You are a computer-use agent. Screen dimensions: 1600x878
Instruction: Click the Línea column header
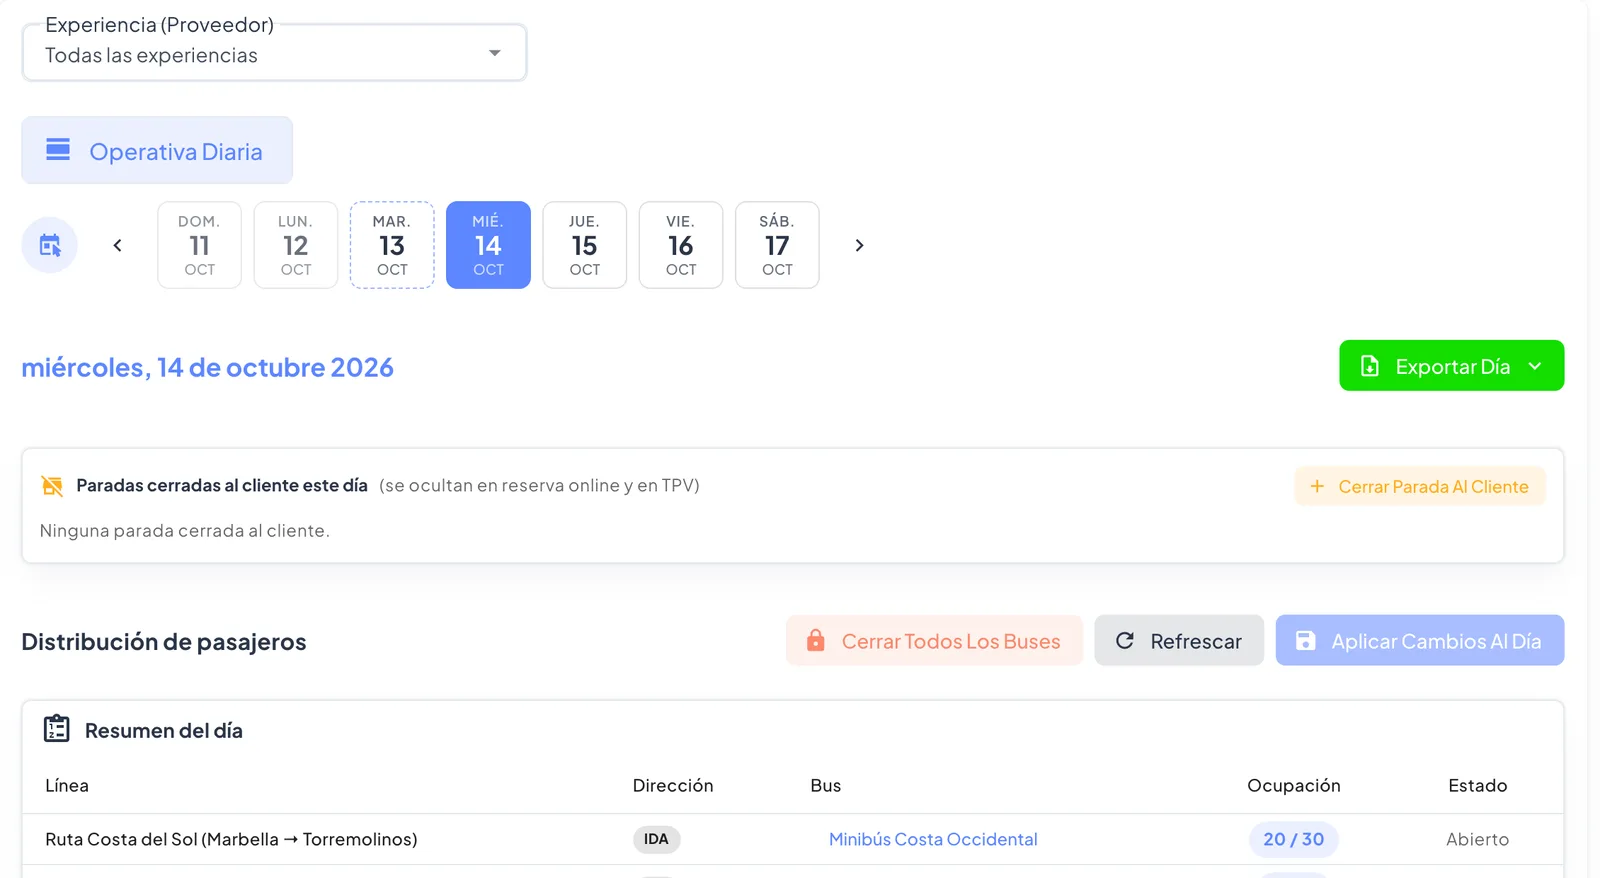click(67, 785)
